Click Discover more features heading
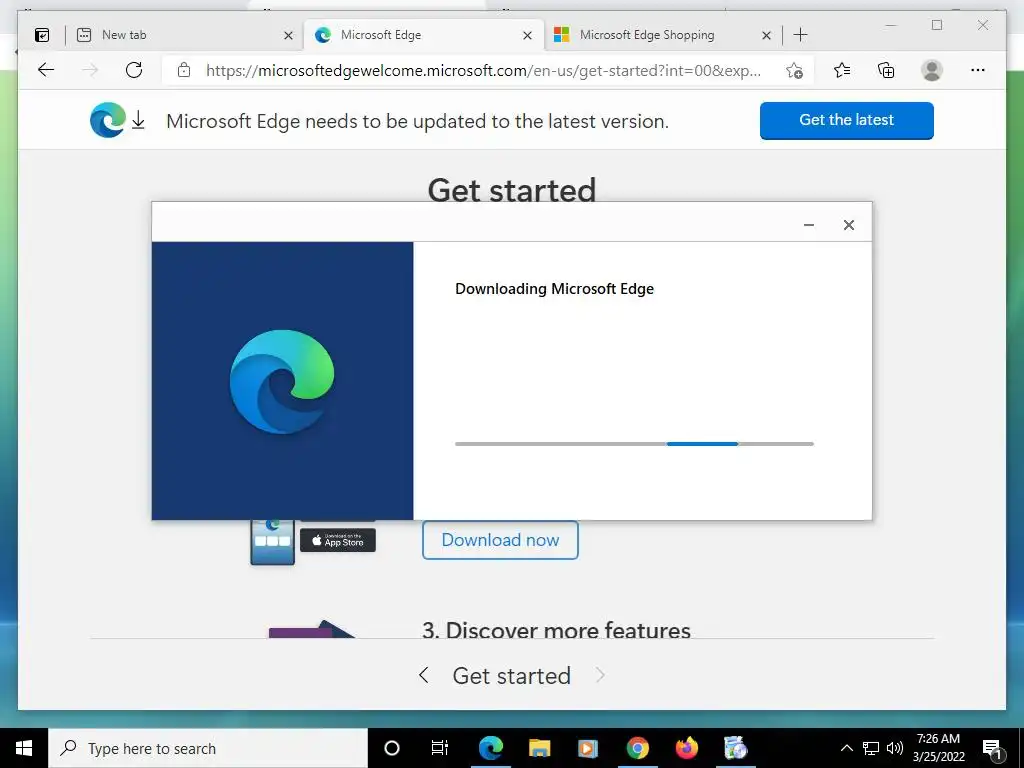 (556, 630)
